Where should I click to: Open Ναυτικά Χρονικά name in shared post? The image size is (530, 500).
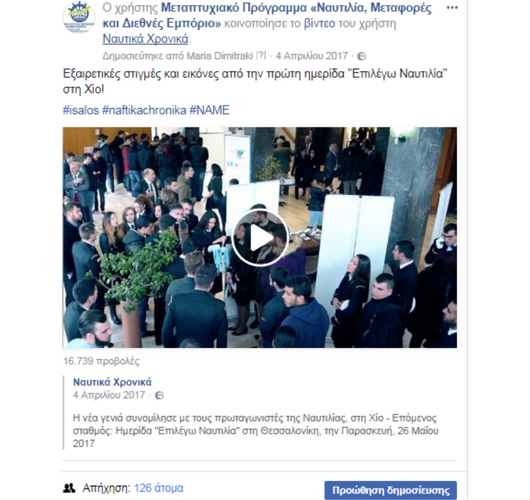coord(112,382)
